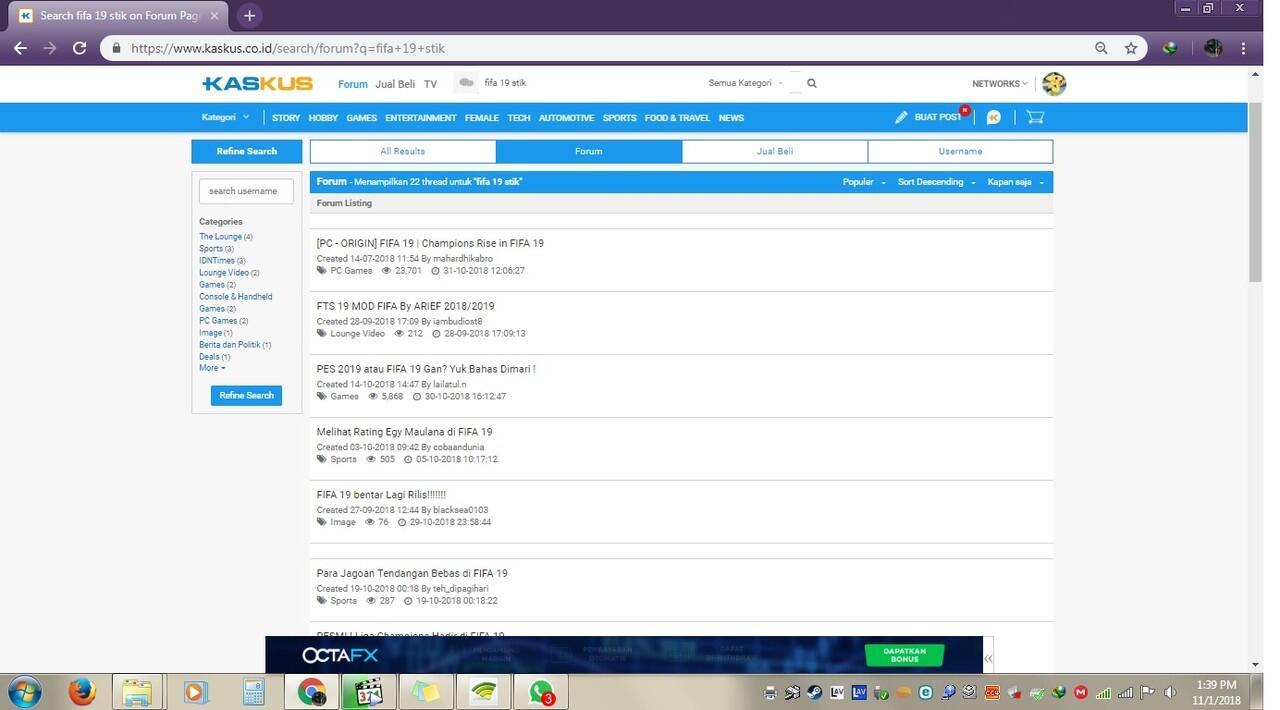
Task: Collapse the ad banner with arrow
Action: (x=988, y=658)
